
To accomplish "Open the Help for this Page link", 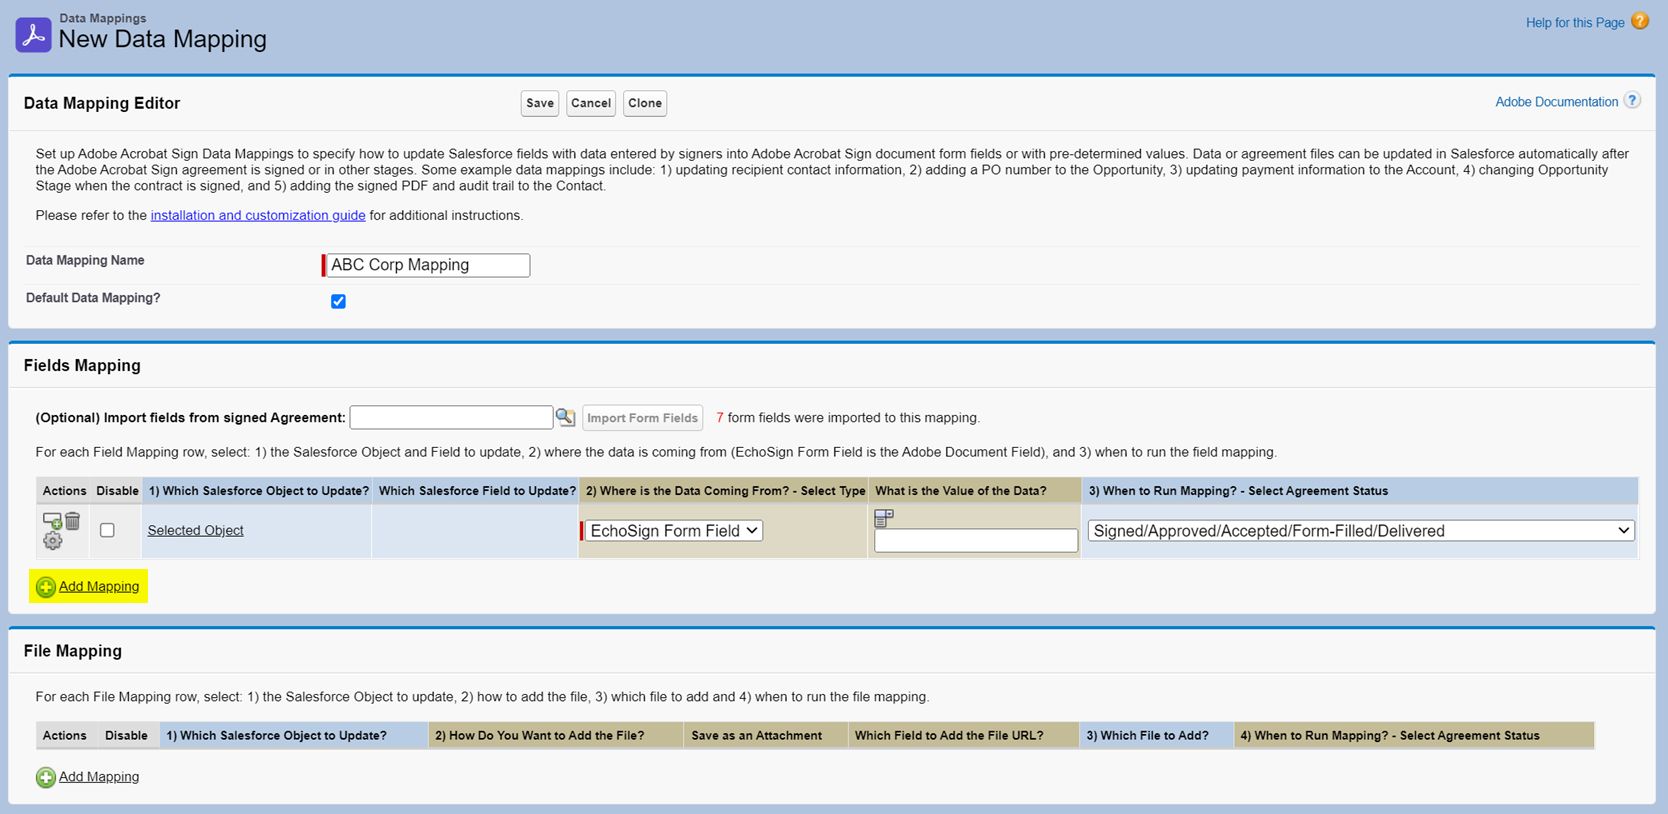I will (x=1575, y=22).
